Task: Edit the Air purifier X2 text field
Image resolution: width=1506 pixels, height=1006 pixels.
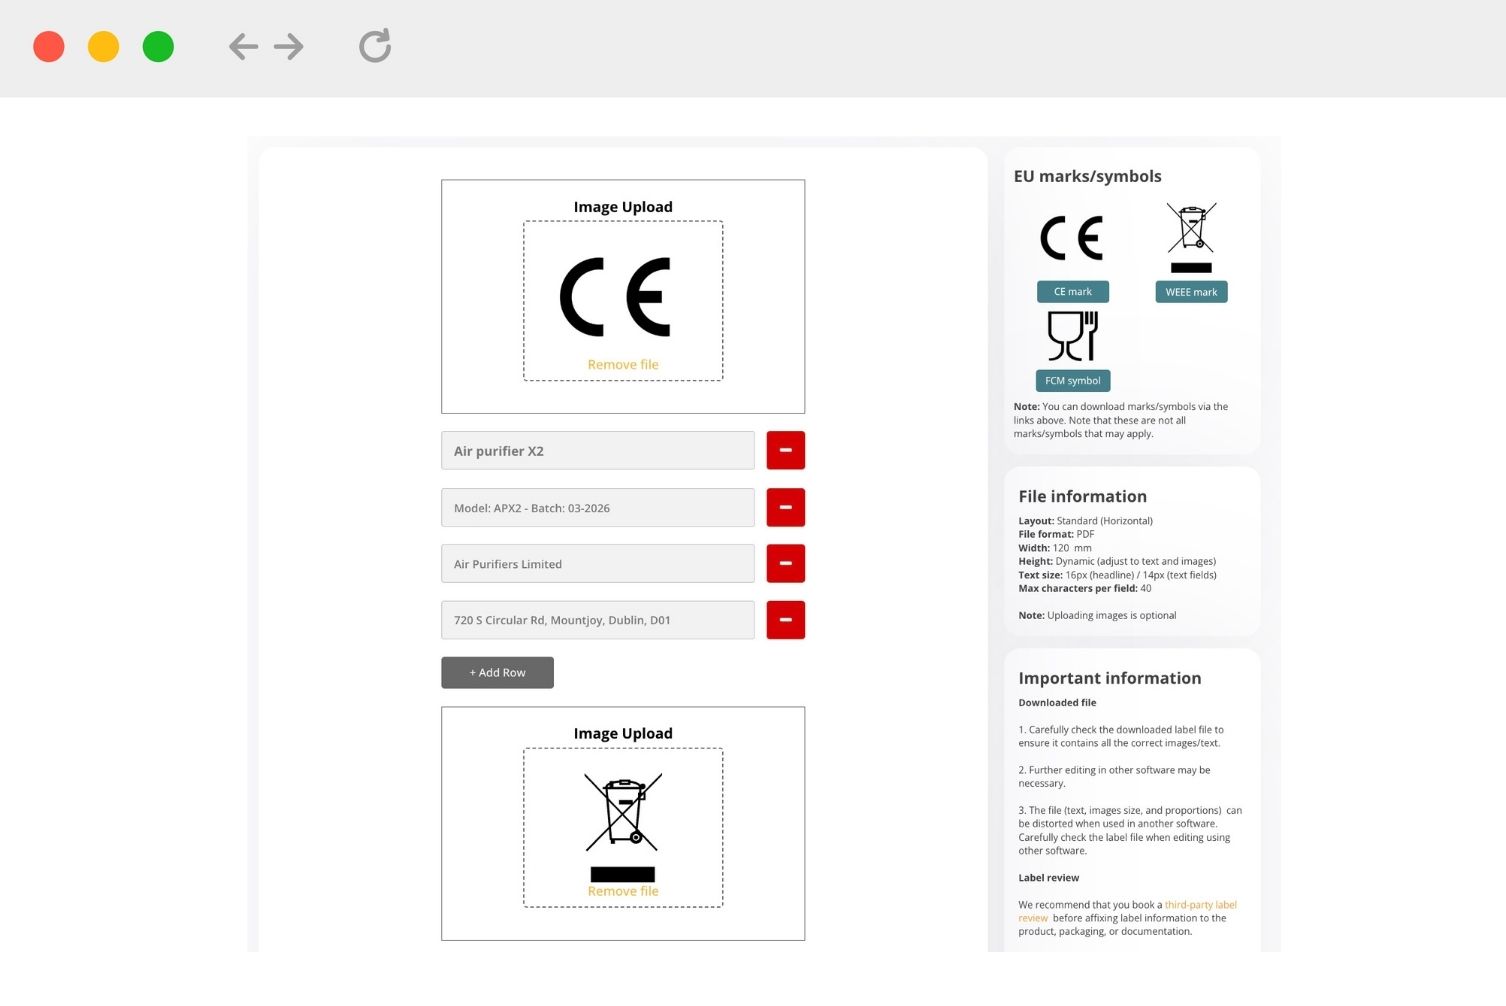Action: [597, 451]
